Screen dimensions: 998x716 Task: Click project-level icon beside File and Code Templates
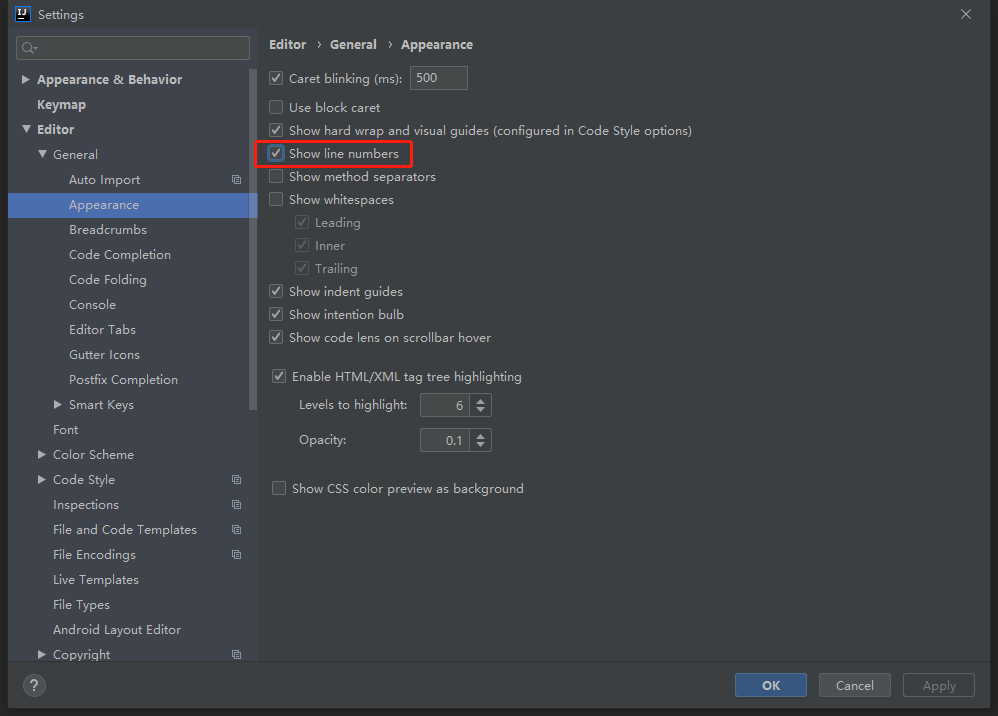(x=236, y=530)
